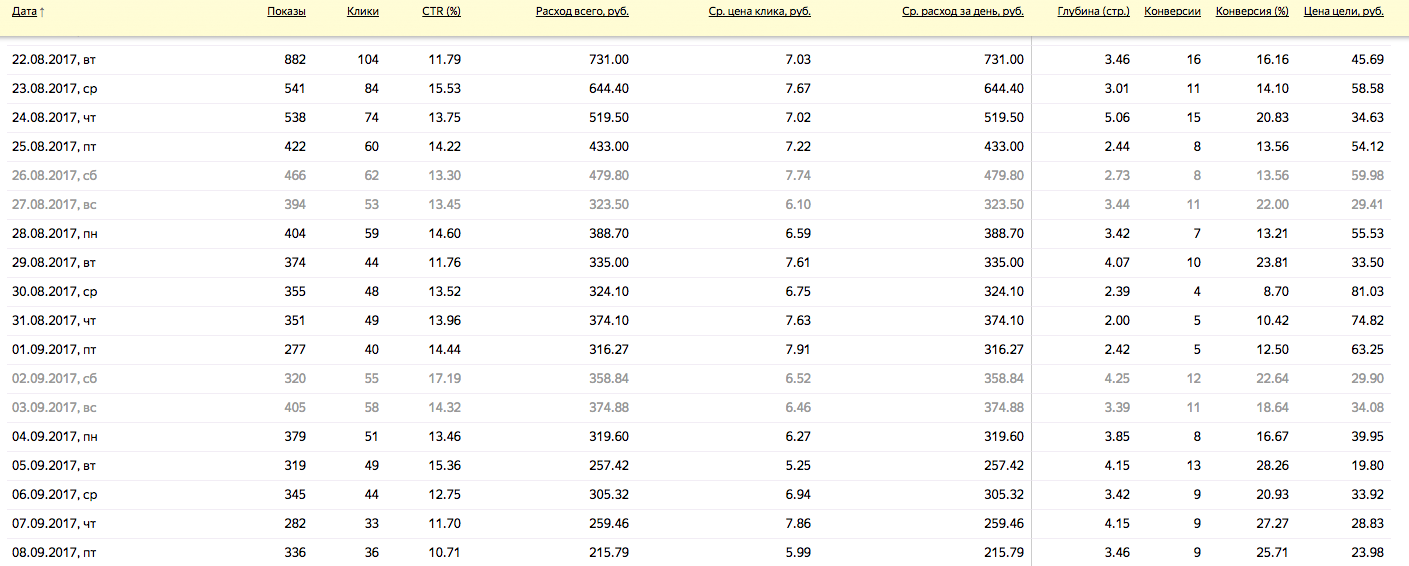Sort by Глубина (стр.) column
1409x566 pixels.
[x=1093, y=12]
